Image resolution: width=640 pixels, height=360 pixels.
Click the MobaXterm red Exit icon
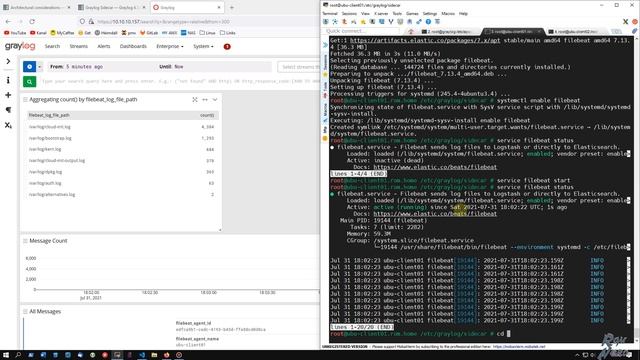[x=635, y=22]
